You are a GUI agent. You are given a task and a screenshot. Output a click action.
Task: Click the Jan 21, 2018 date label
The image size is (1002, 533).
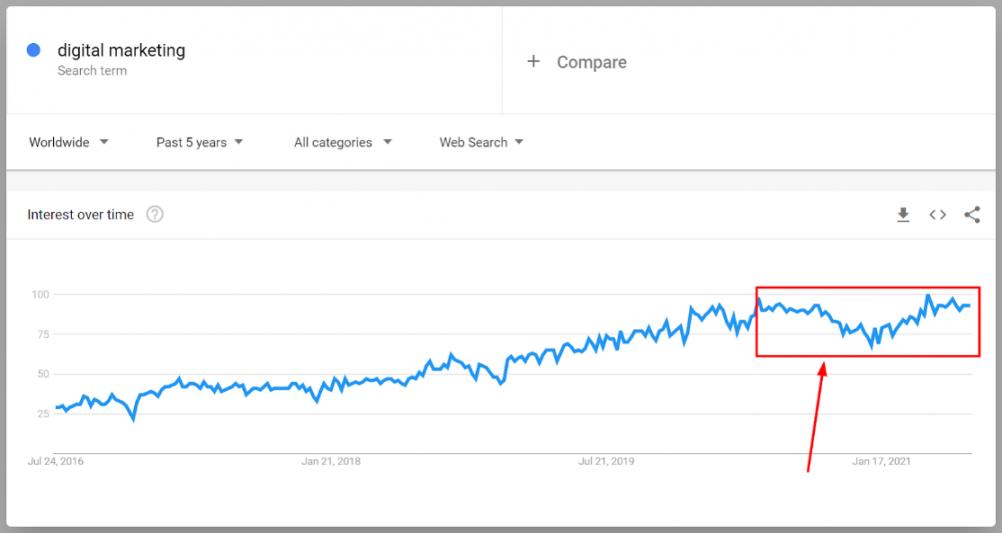click(331, 461)
